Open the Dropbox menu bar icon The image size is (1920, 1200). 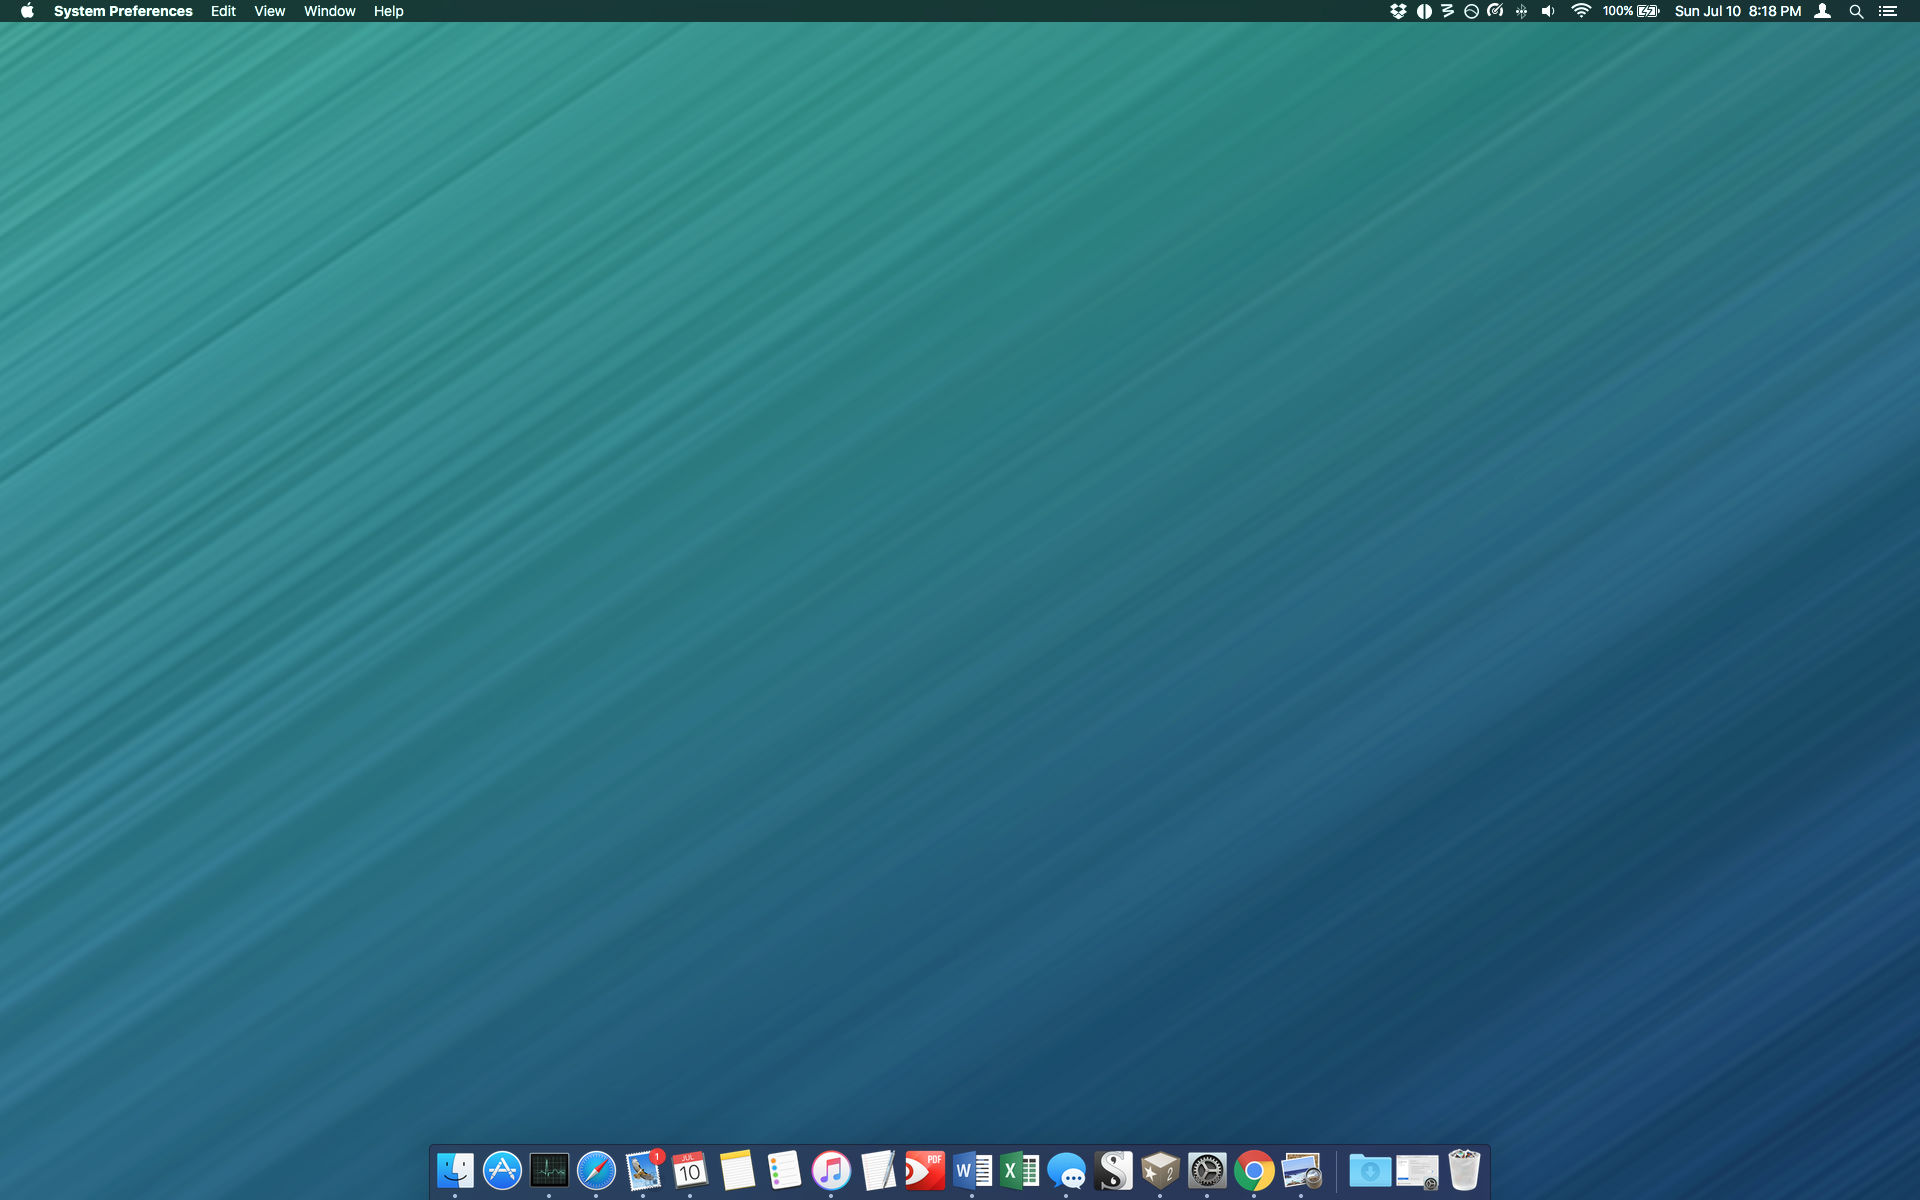coord(1398,11)
